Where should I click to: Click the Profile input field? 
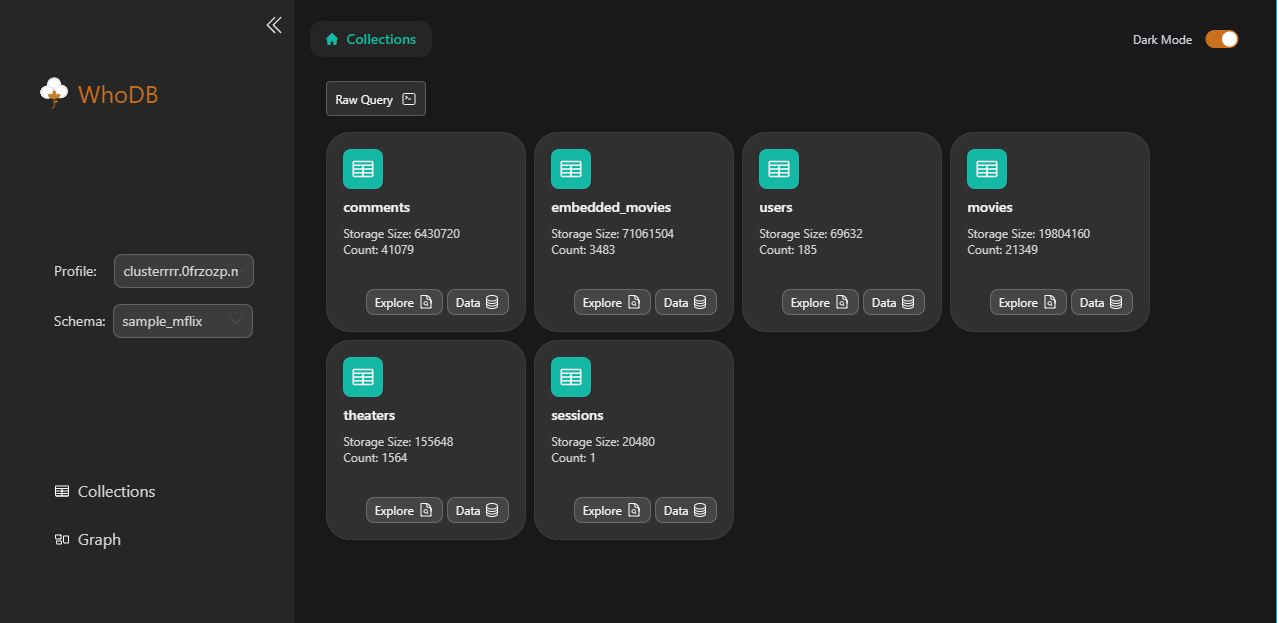[x=183, y=270]
